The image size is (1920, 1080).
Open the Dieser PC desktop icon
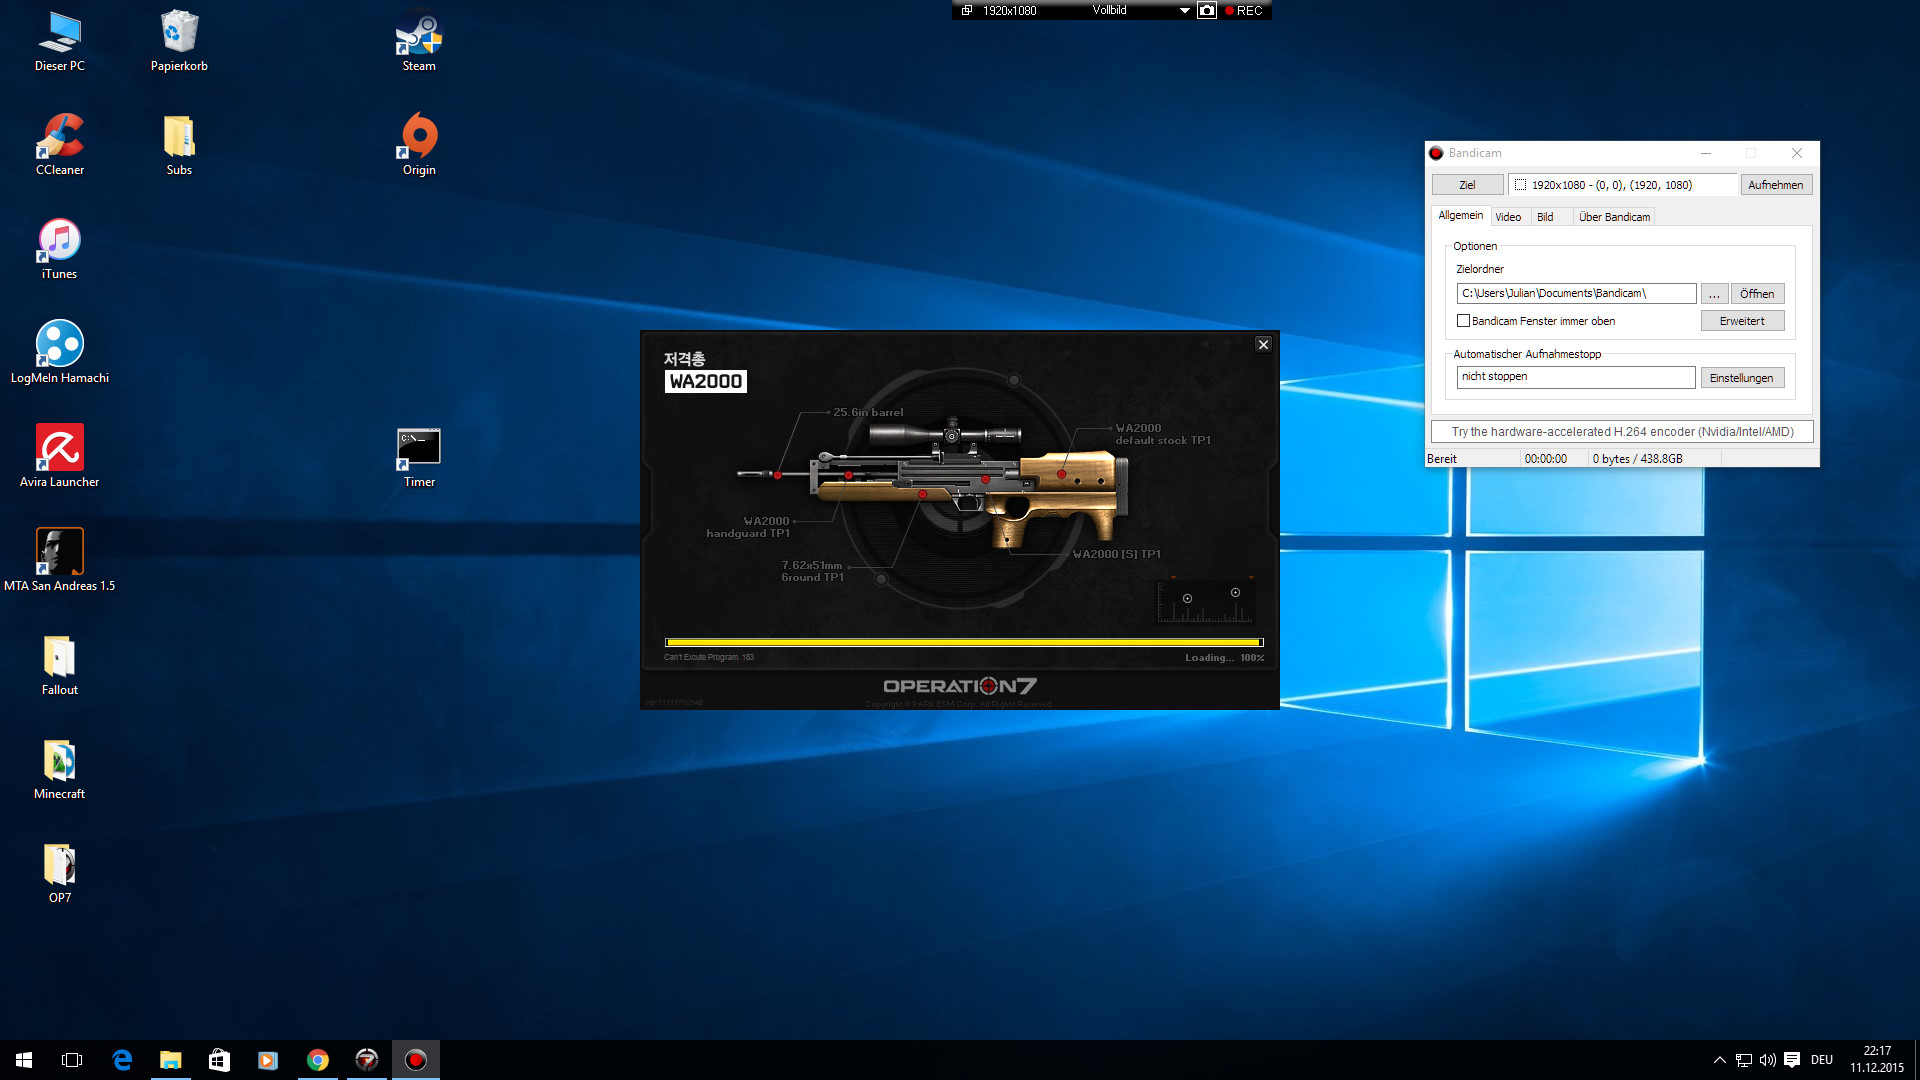[60, 41]
